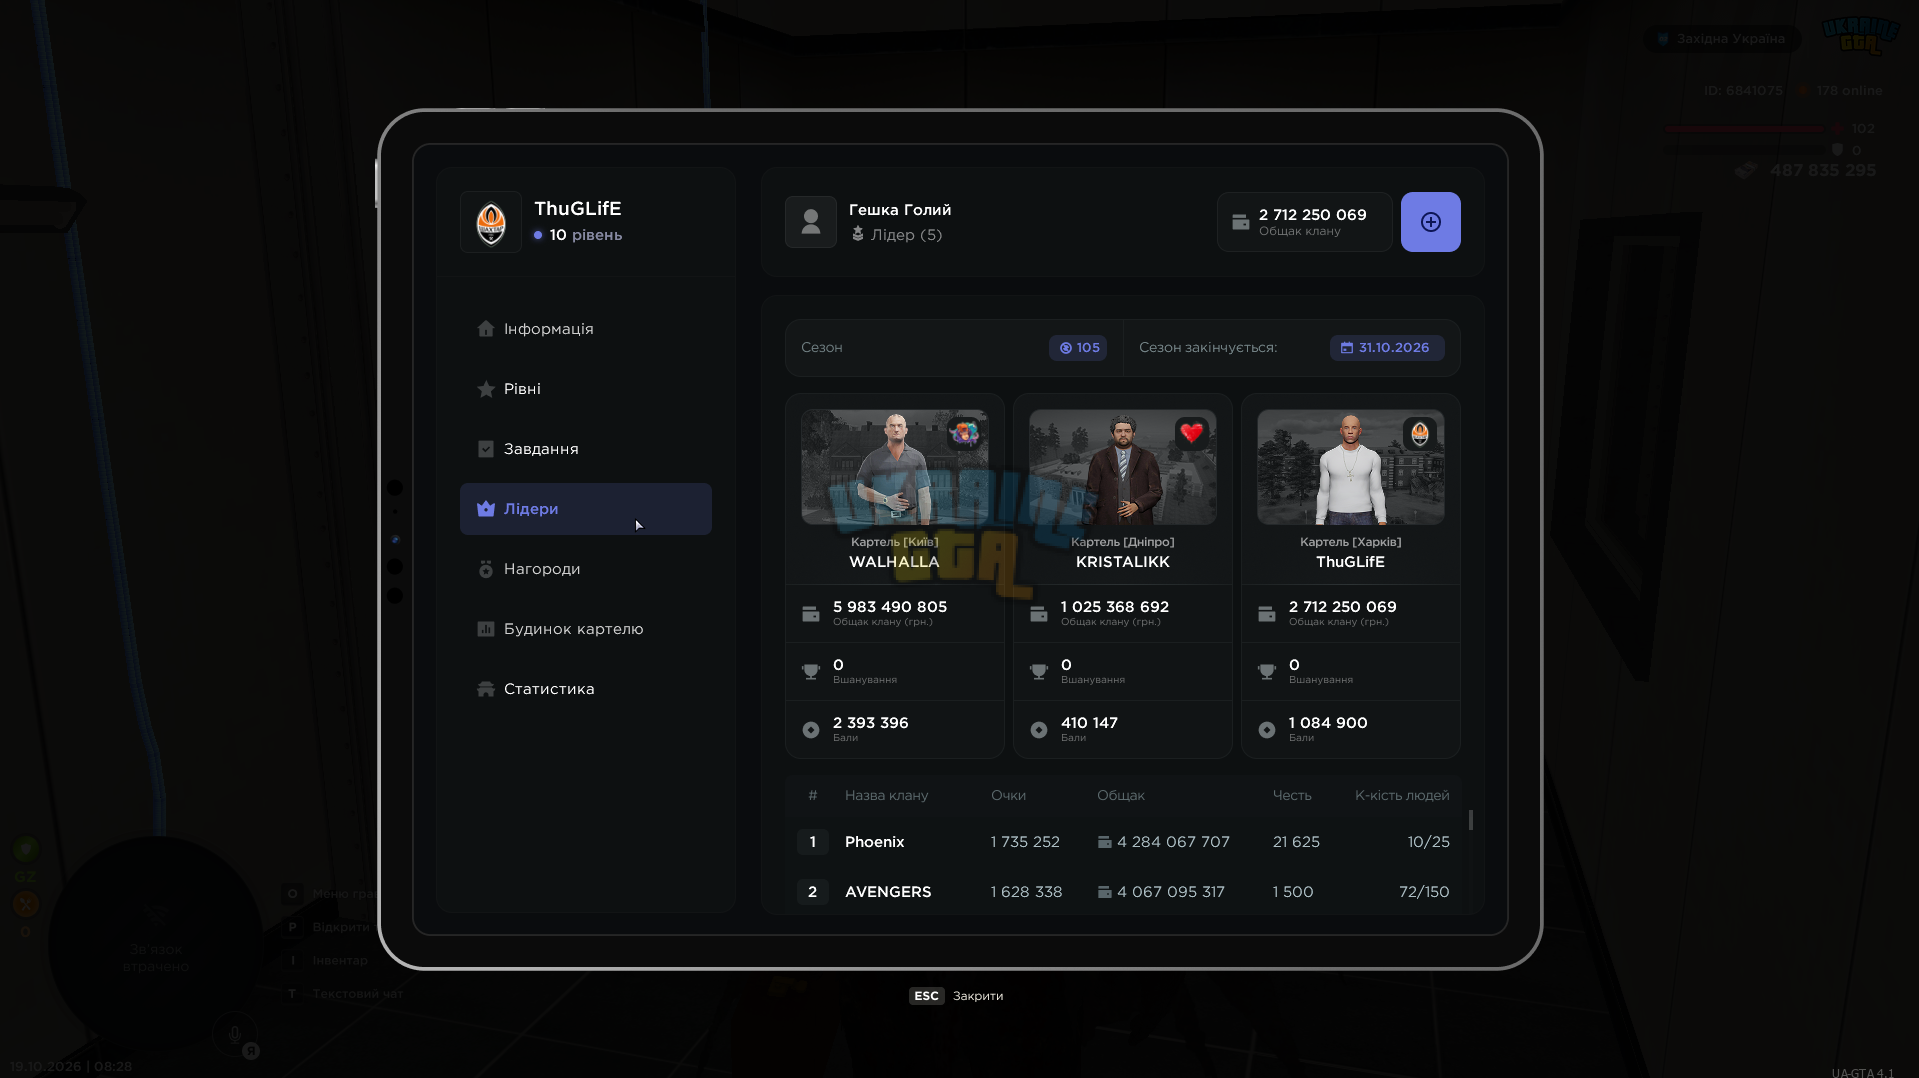Click the red heart emblem on KRISTALIKK

coord(1191,433)
